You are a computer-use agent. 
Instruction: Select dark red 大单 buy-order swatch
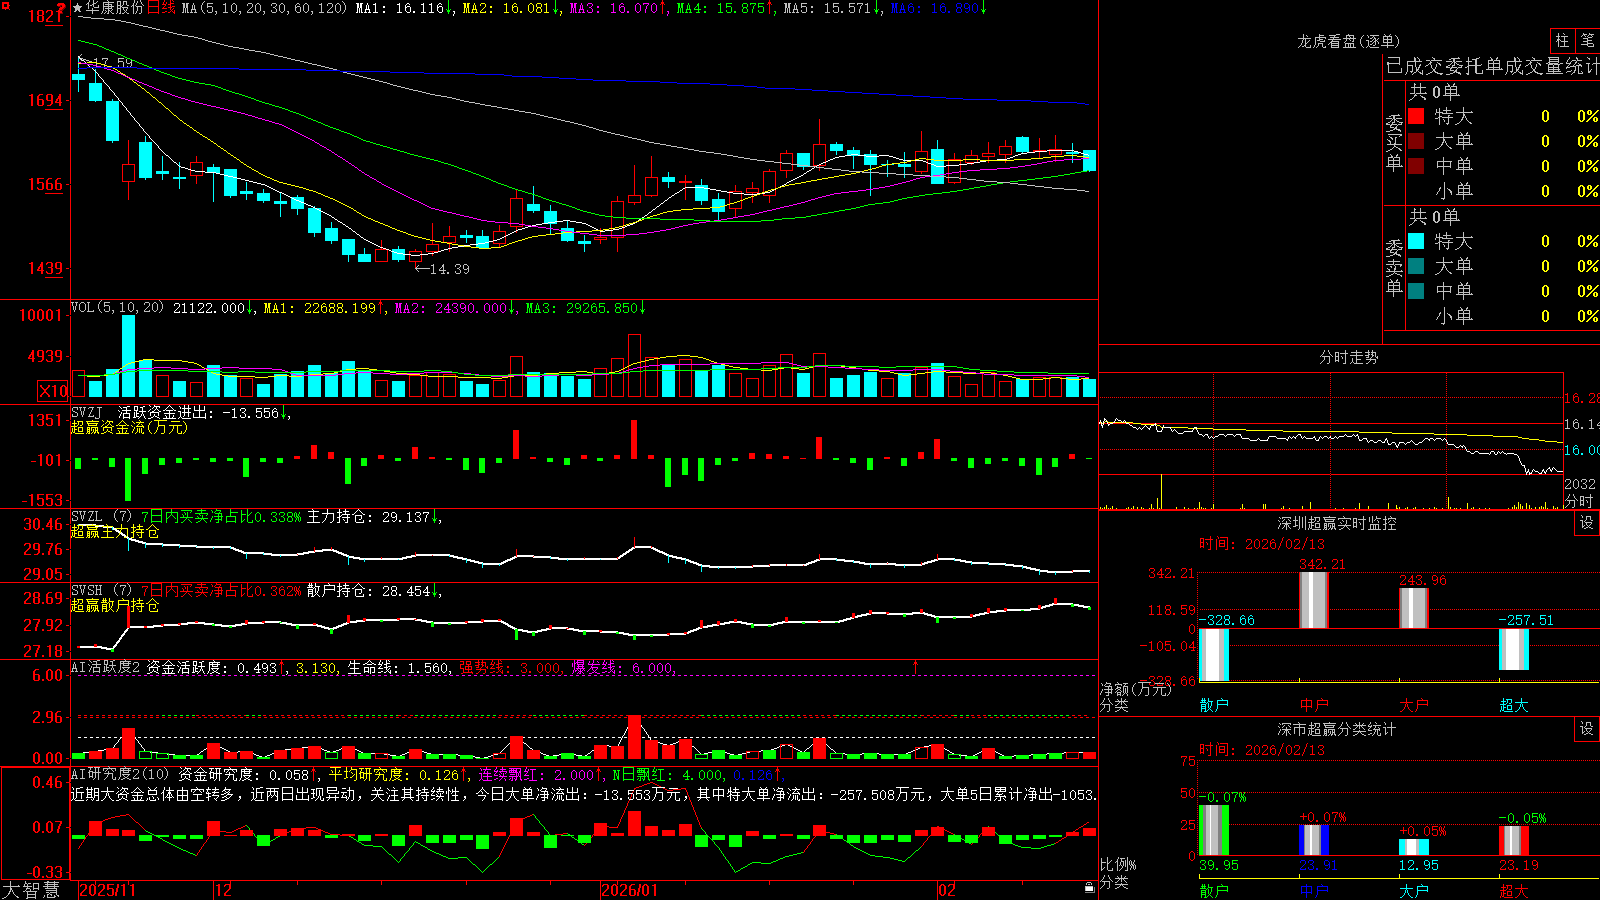tap(1416, 141)
